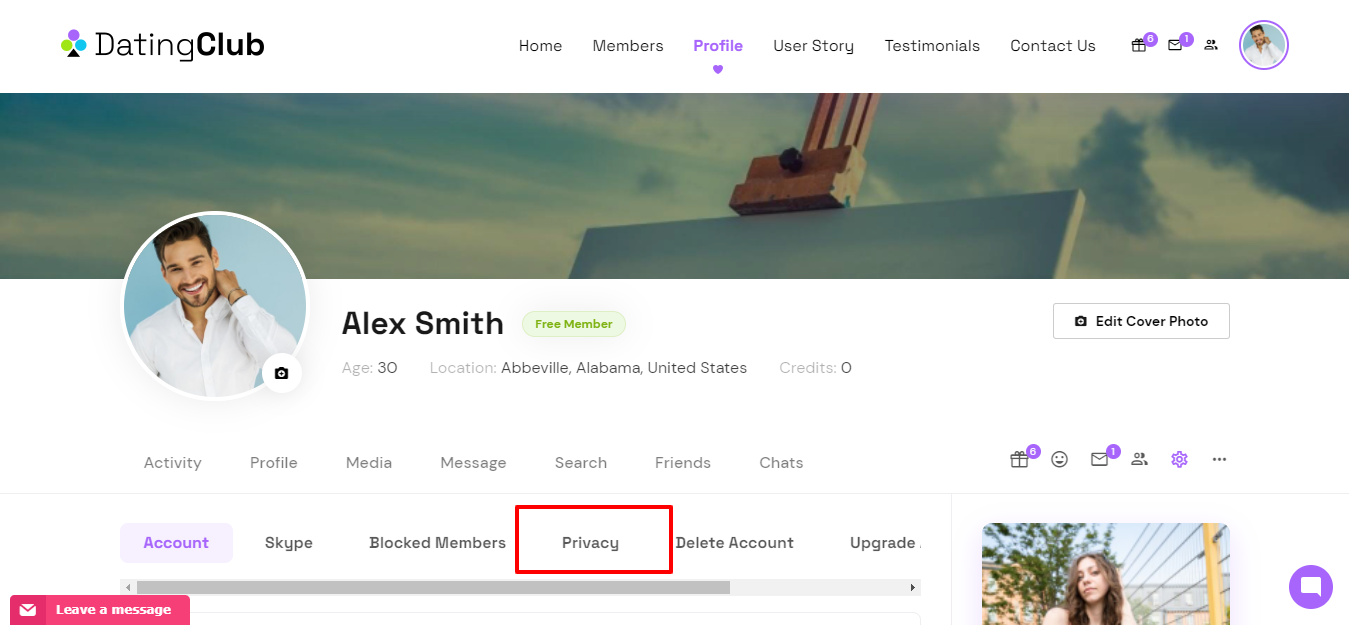Open the friends icon in top header
The image size is (1349, 625).
point(1211,45)
